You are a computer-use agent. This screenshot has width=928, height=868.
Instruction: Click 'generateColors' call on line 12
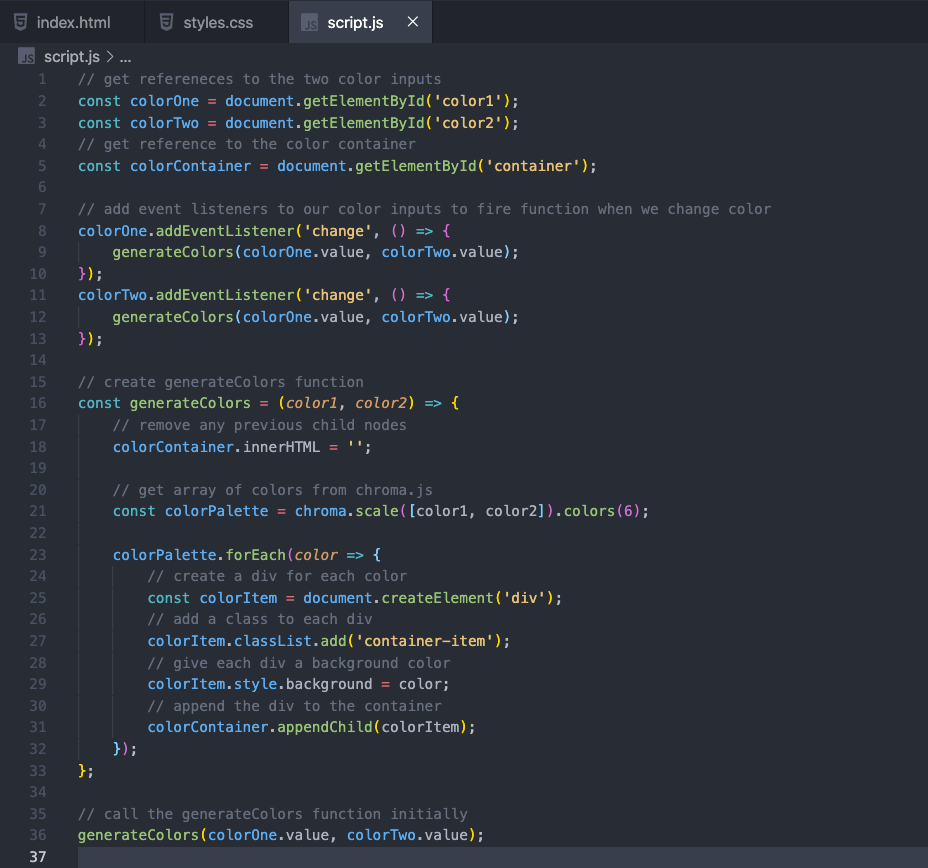(173, 317)
